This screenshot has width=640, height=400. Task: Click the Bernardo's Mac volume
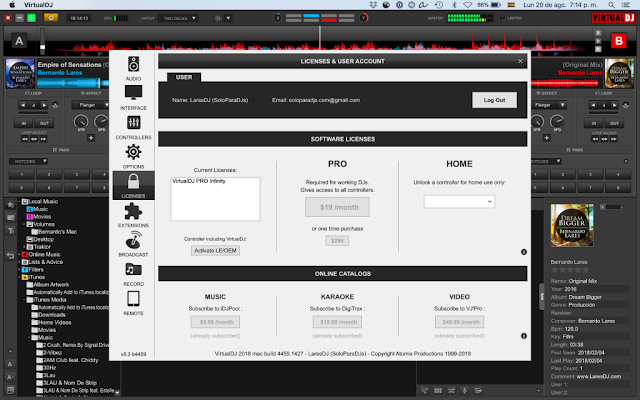pos(55,232)
